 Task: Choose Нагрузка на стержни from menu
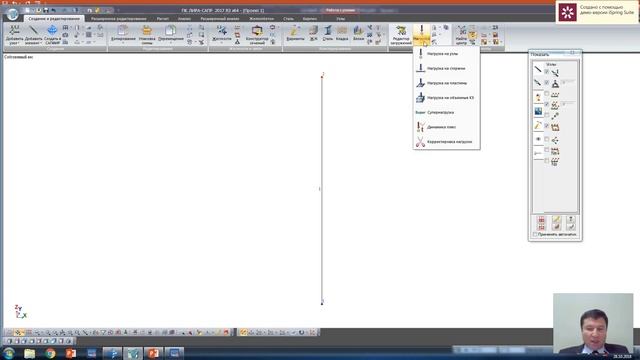[x=446, y=68]
